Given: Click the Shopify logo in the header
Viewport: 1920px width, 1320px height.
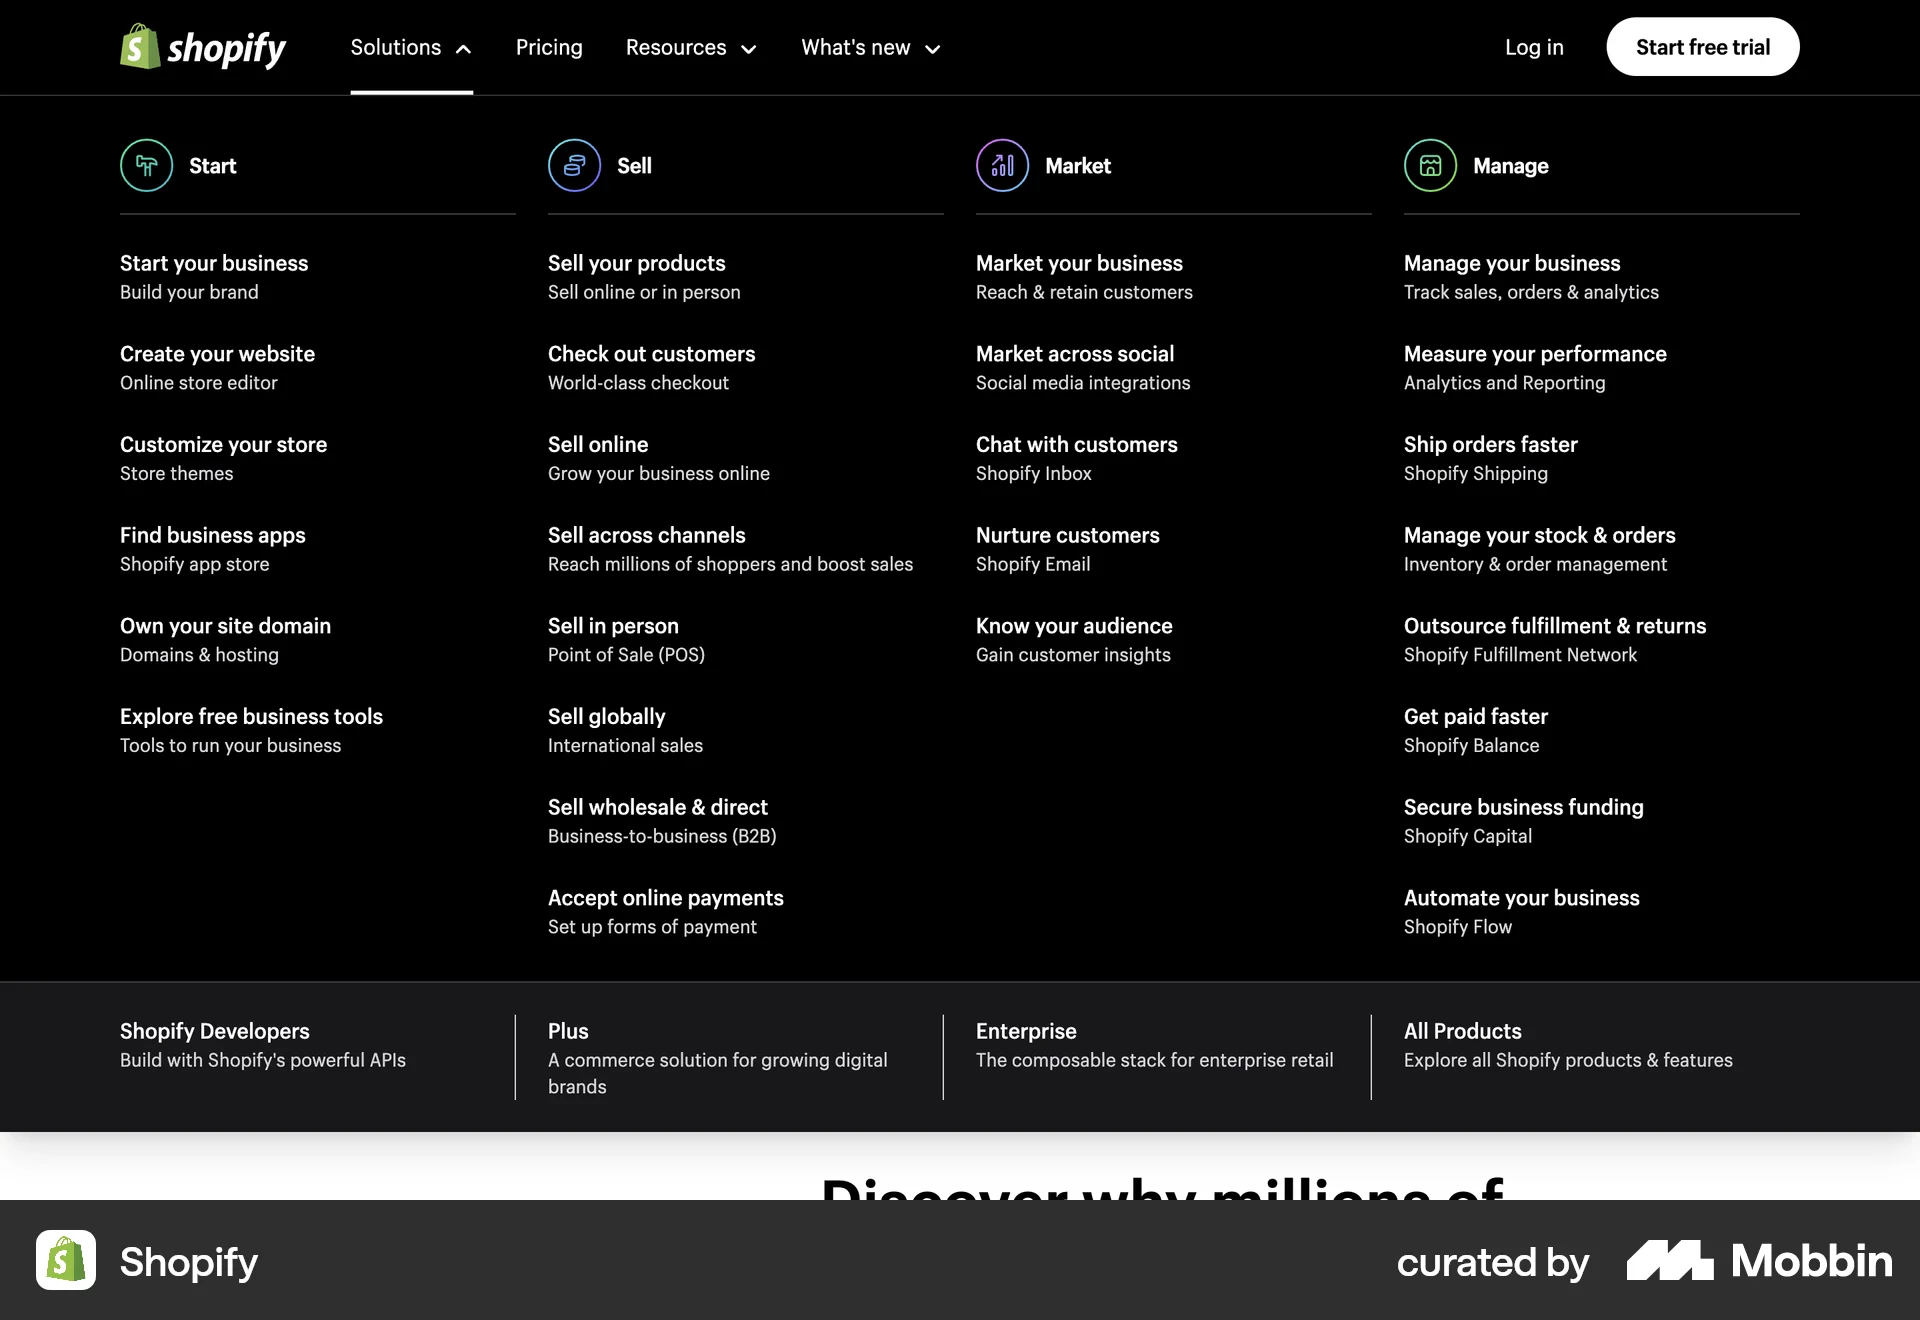Looking at the screenshot, I should click(201, 47).
